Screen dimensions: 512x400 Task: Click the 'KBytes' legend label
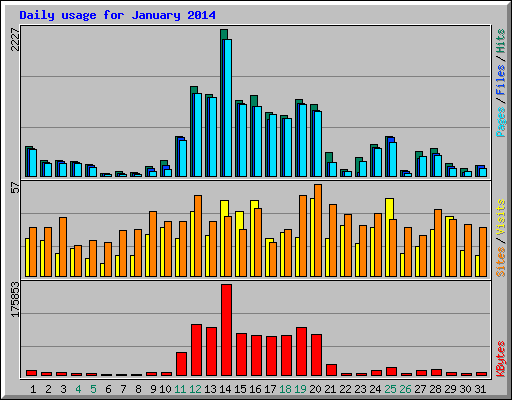(x=501, y=359)
